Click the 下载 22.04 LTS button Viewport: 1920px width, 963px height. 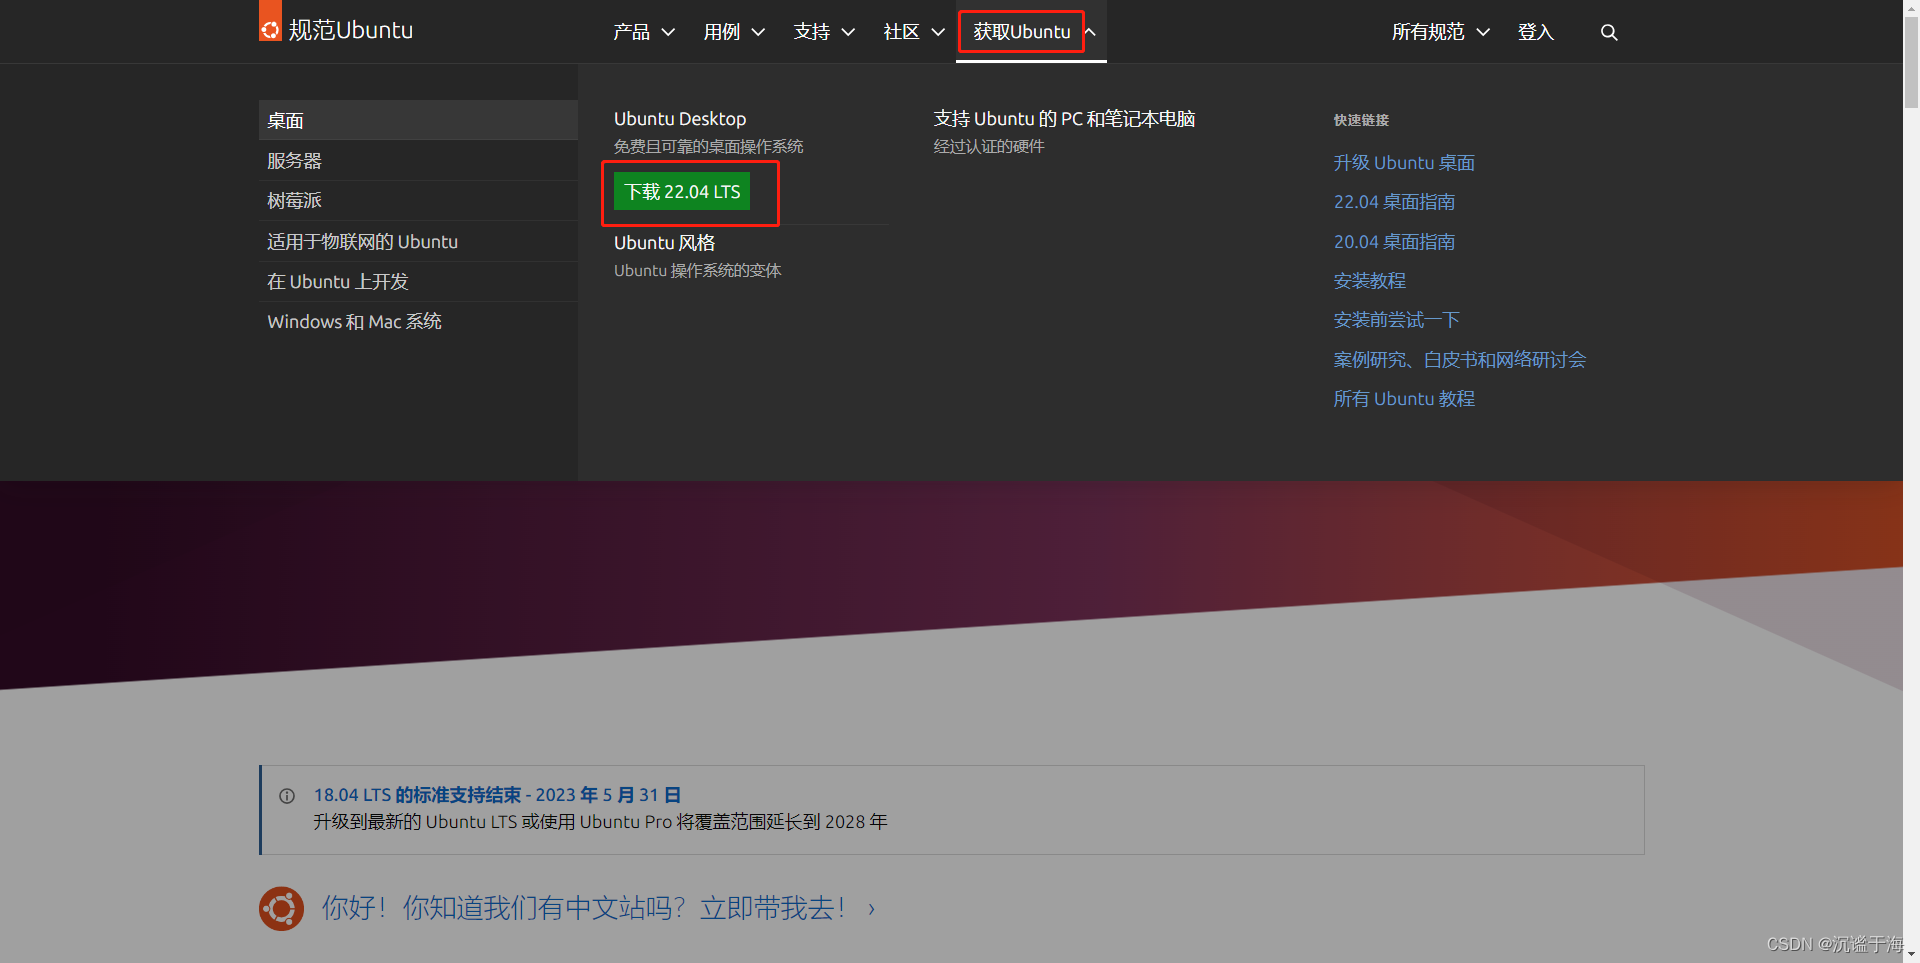click(682, 191)
